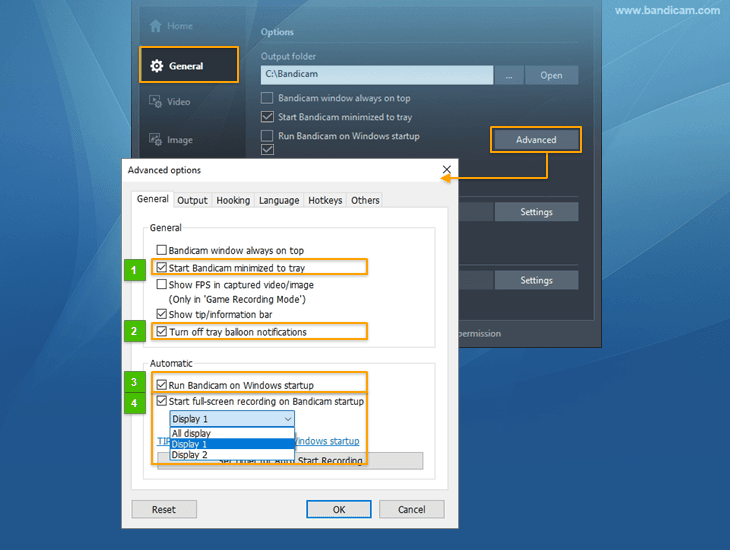Screen dimensions: 730x550
Task: Enable Show FPS in captured video/image
Action: click(x=162, y=284)
